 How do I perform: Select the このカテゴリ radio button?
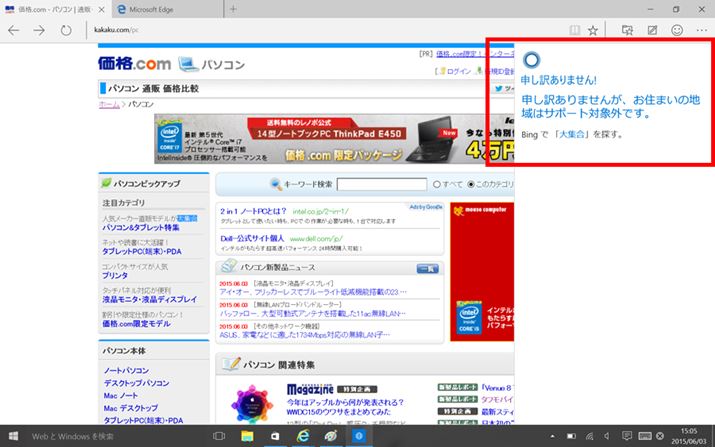[469, 184]
